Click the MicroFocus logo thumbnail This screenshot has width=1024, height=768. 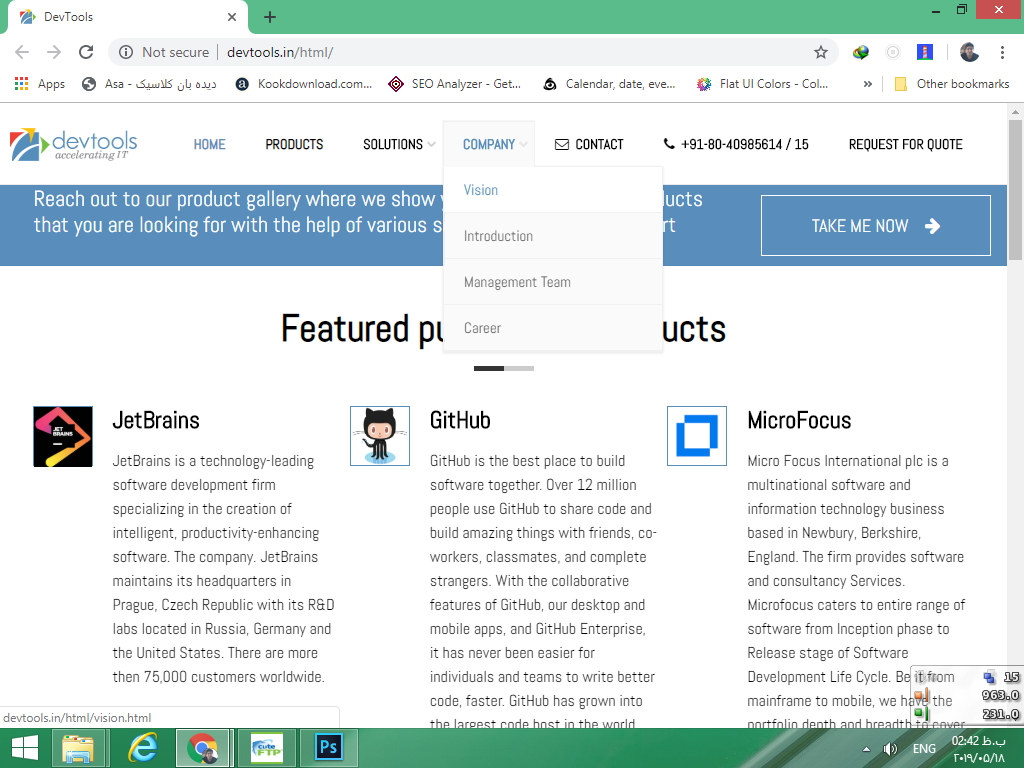(697, 436)
